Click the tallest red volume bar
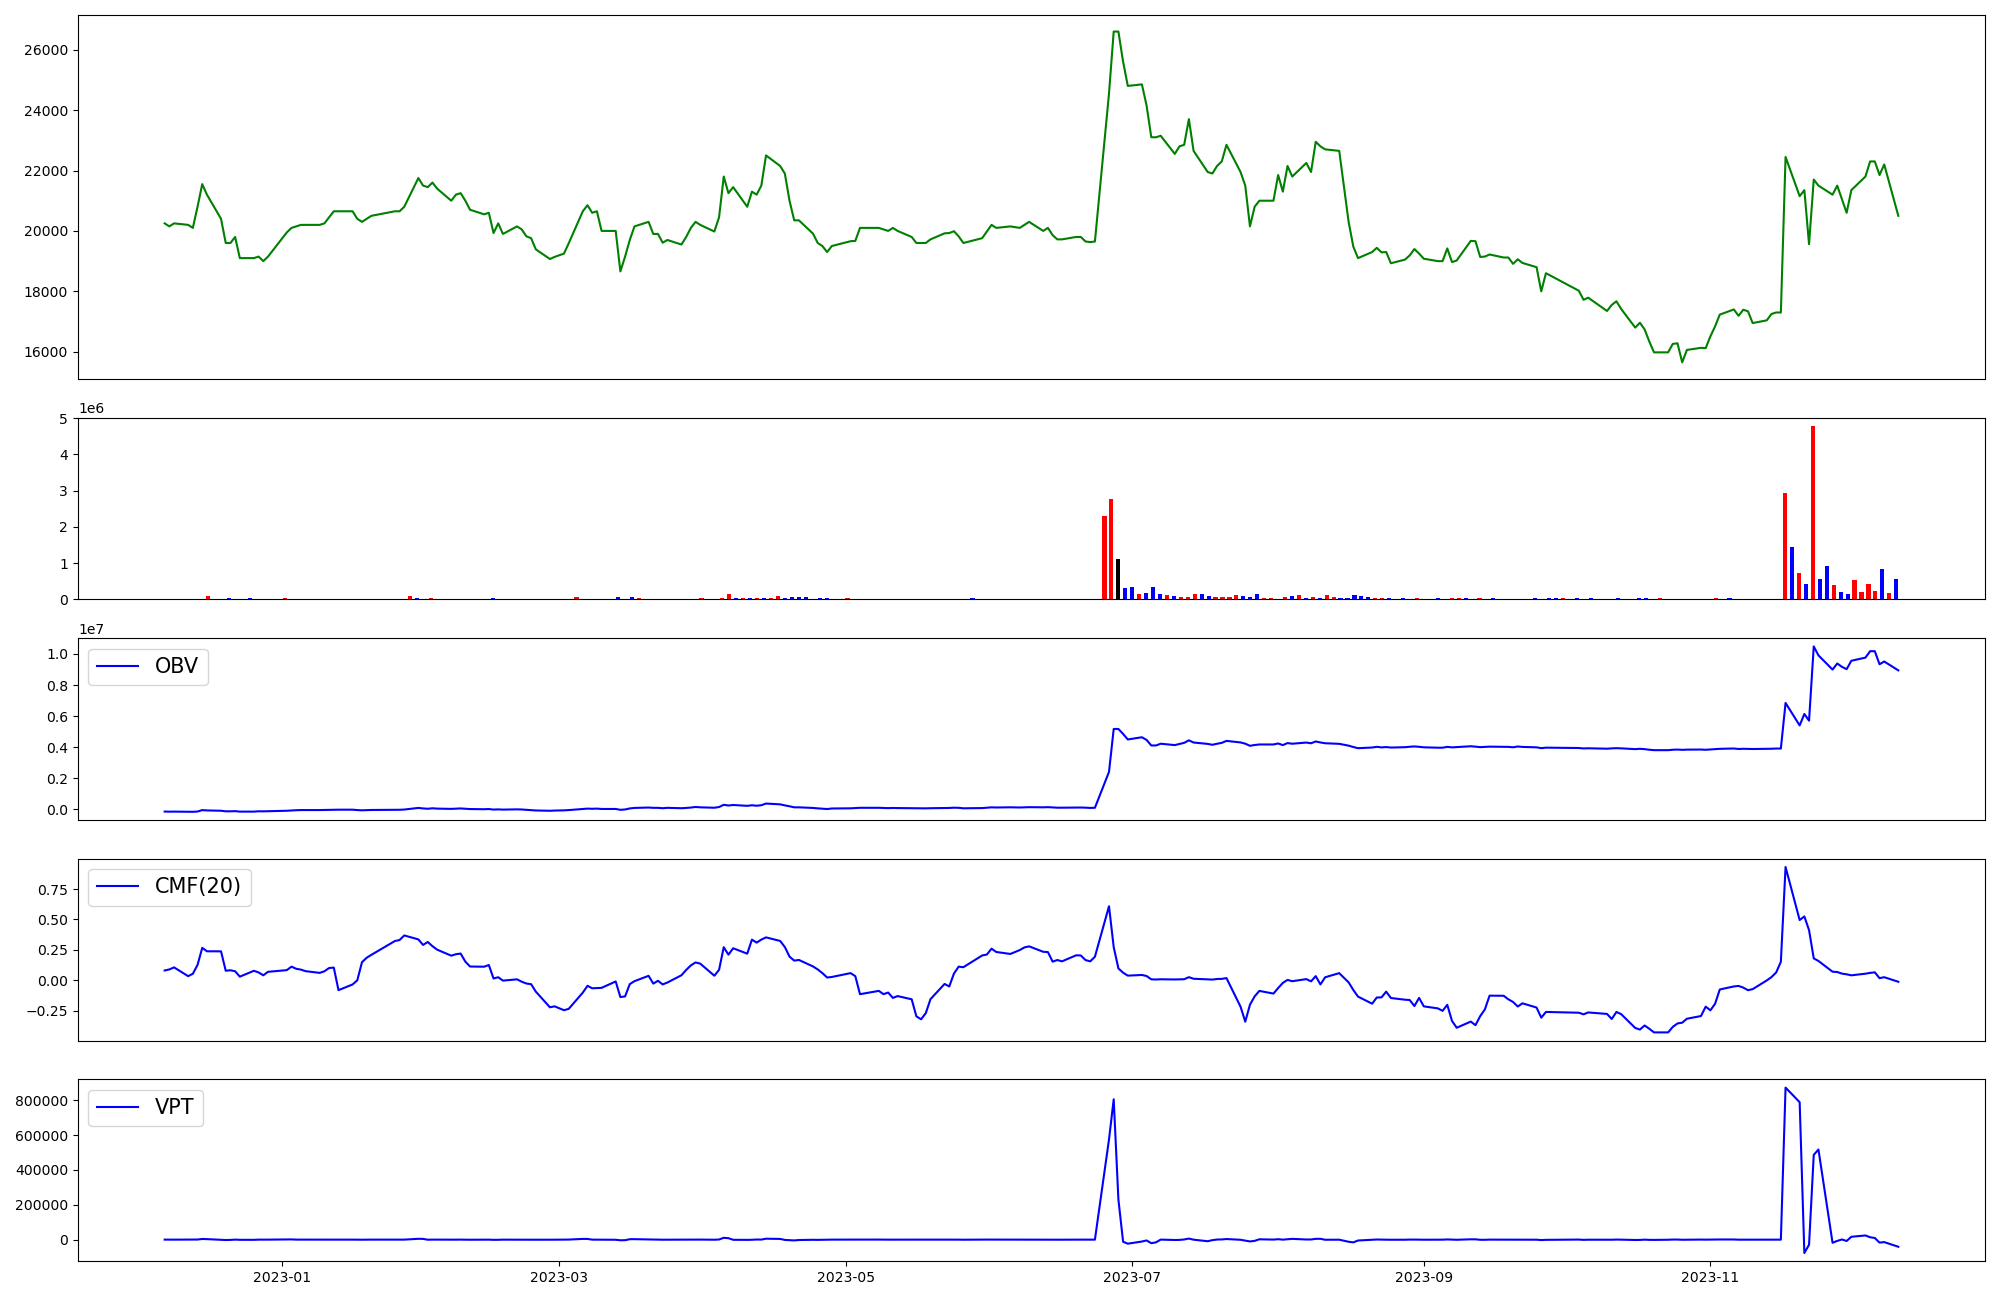2000x1300 pixels. tap(1812, 512)
